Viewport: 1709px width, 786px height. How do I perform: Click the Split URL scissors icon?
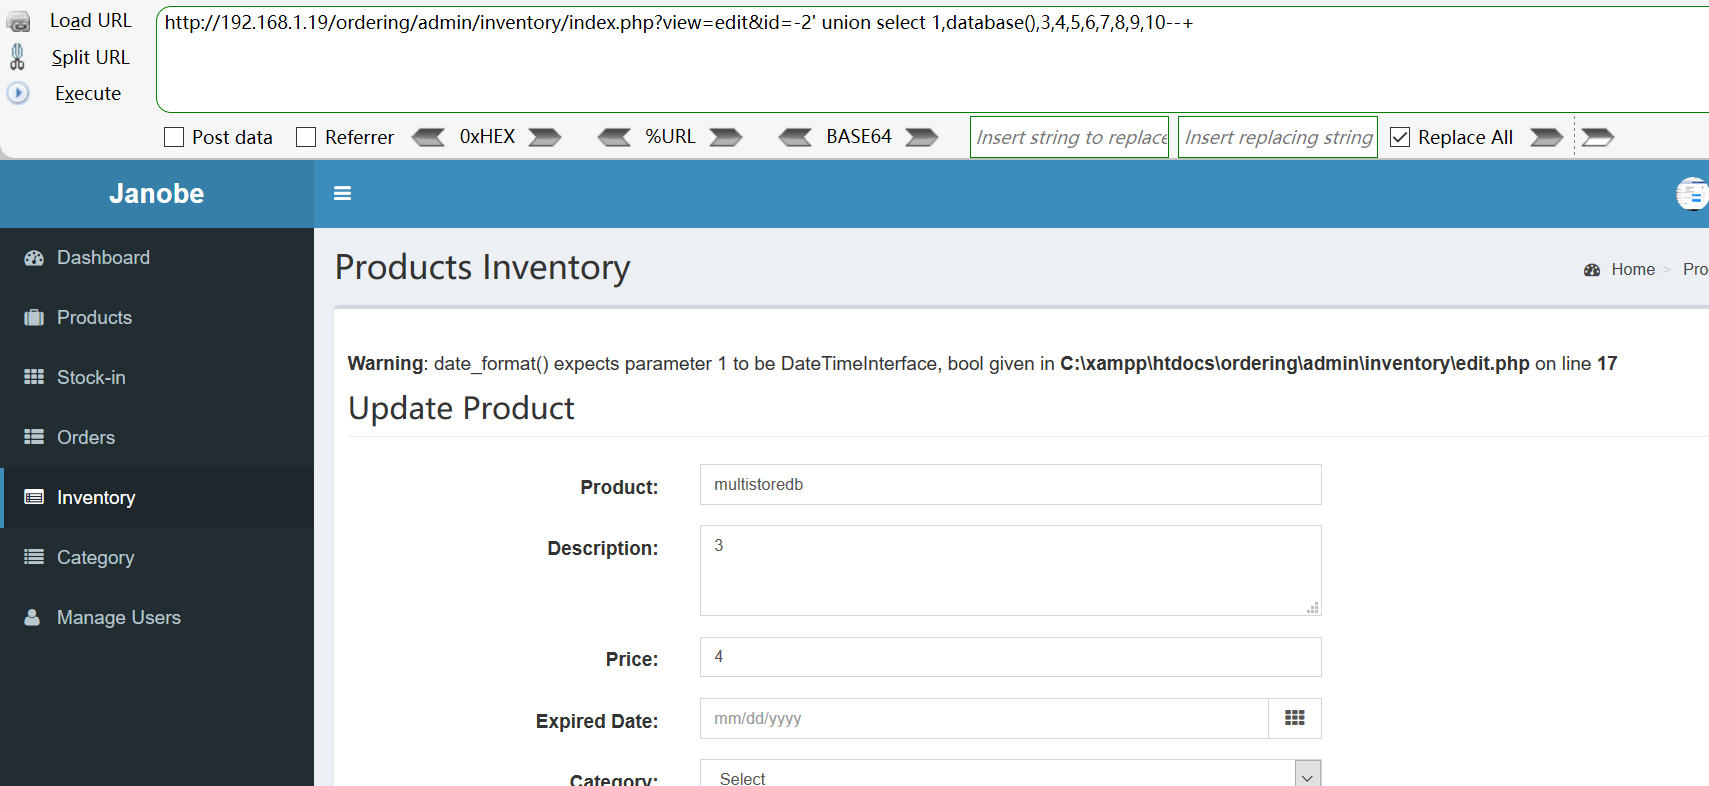pos(17,57)
